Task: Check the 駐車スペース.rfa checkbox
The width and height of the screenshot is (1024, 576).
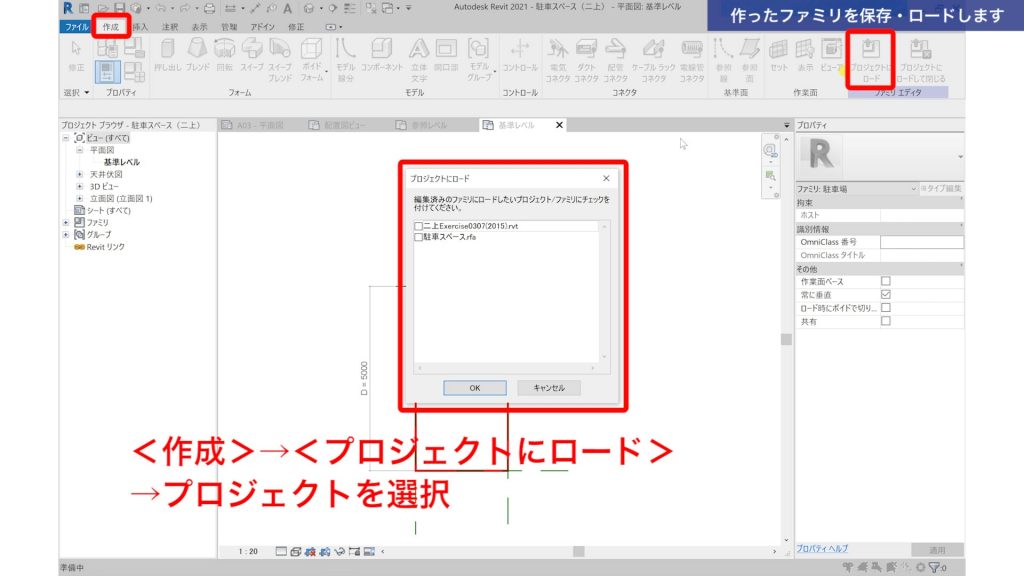Action: (x=418, y=238)
